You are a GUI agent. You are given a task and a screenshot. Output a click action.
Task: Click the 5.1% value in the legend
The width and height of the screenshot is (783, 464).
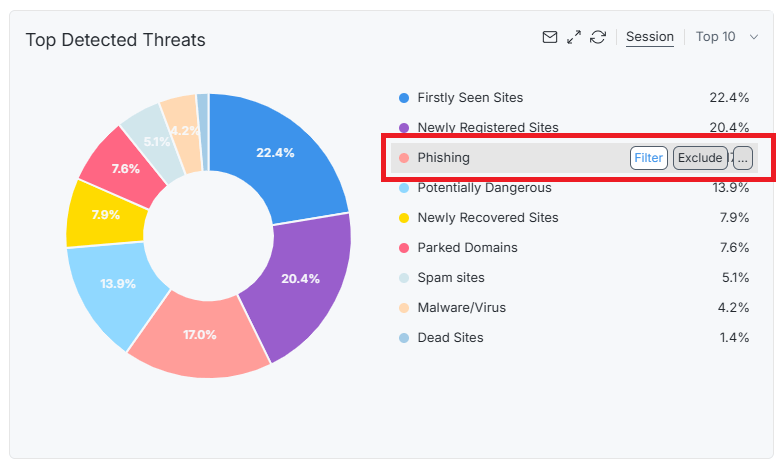(x=735, y=278)
